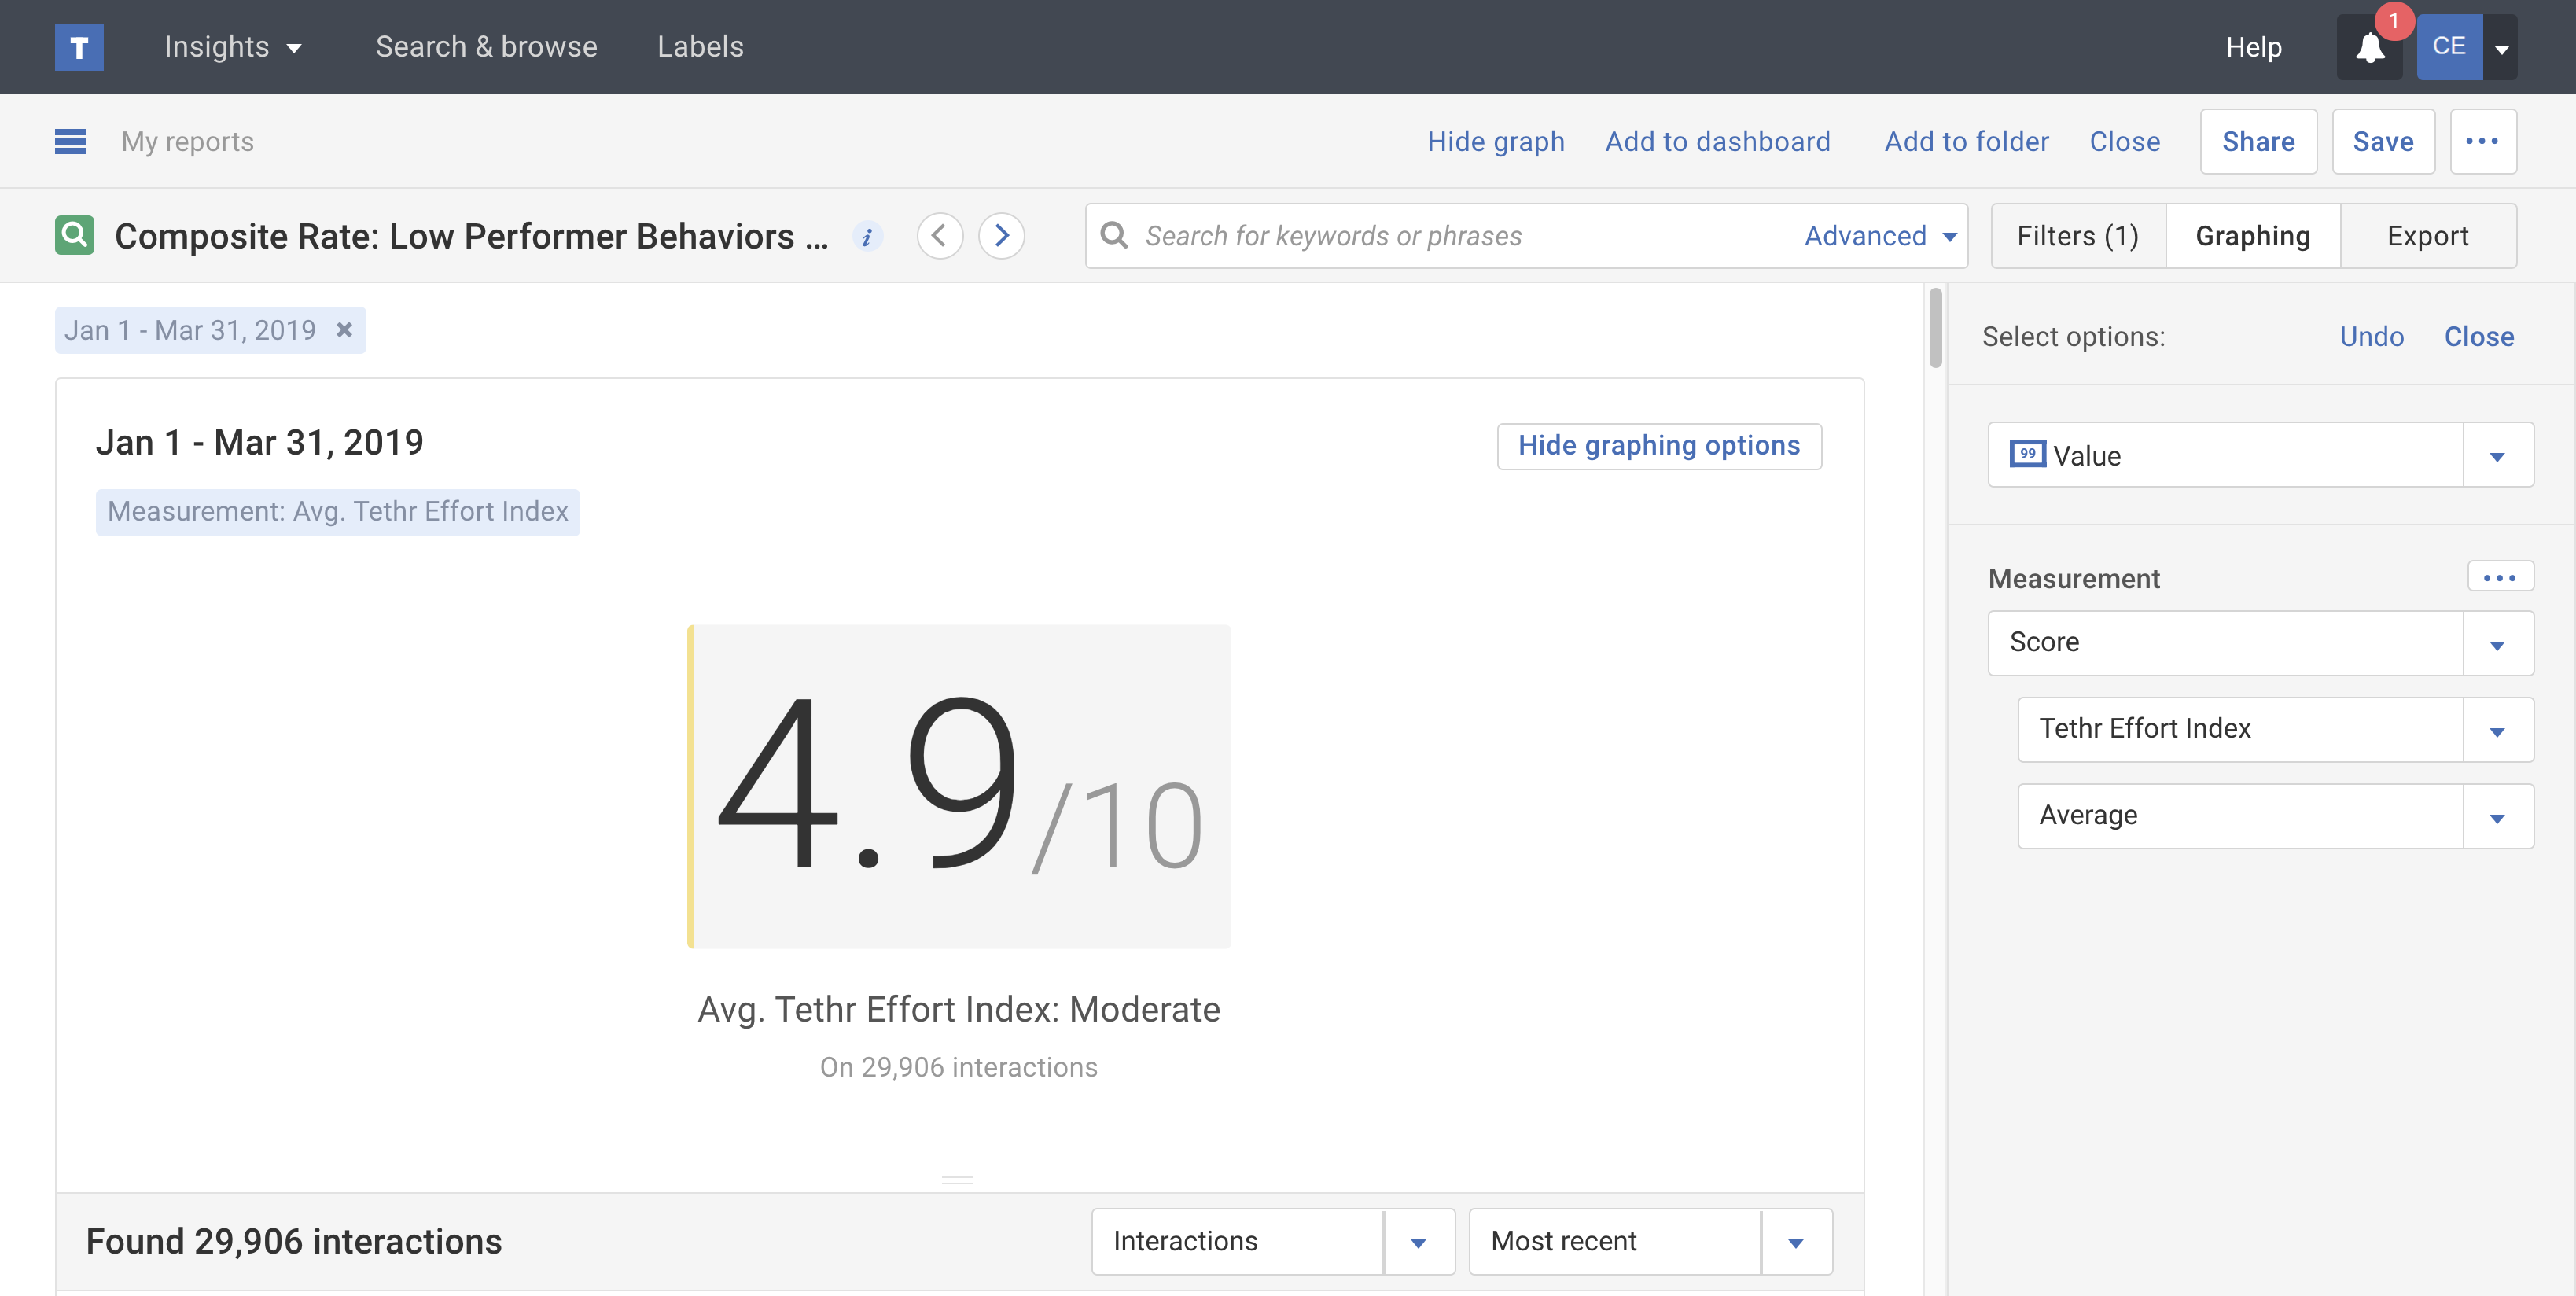
Task: Open the hamburger reports menu icon
Action: coord(70,142)
